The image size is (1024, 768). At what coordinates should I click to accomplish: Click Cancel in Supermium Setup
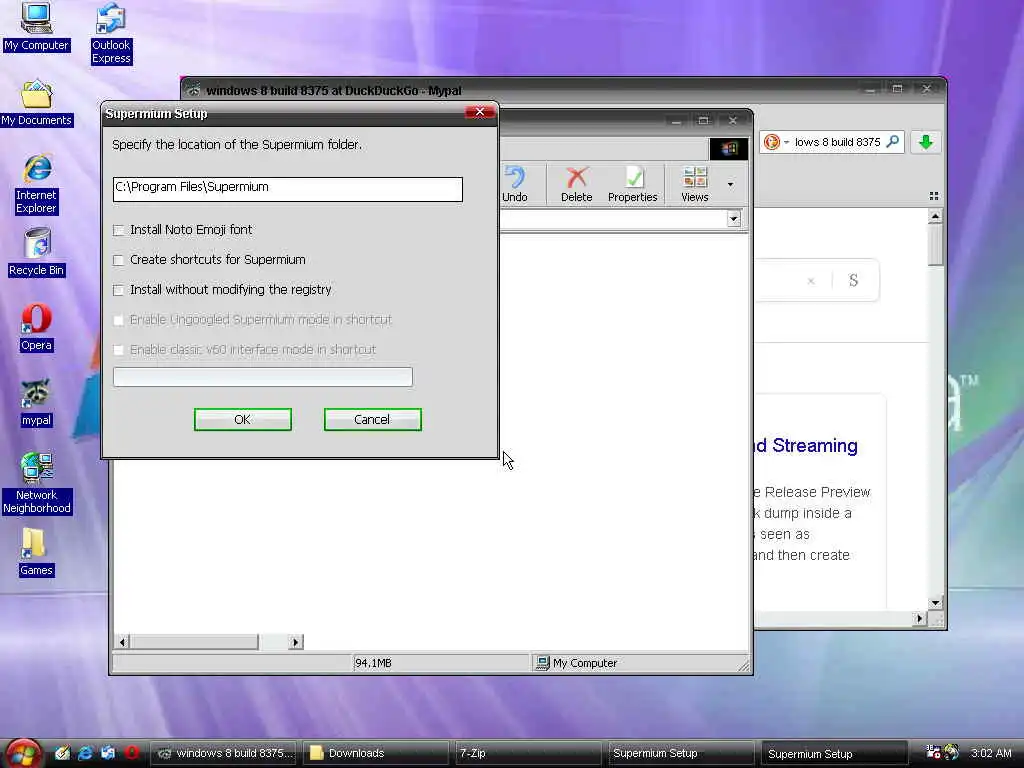point(372,419)
